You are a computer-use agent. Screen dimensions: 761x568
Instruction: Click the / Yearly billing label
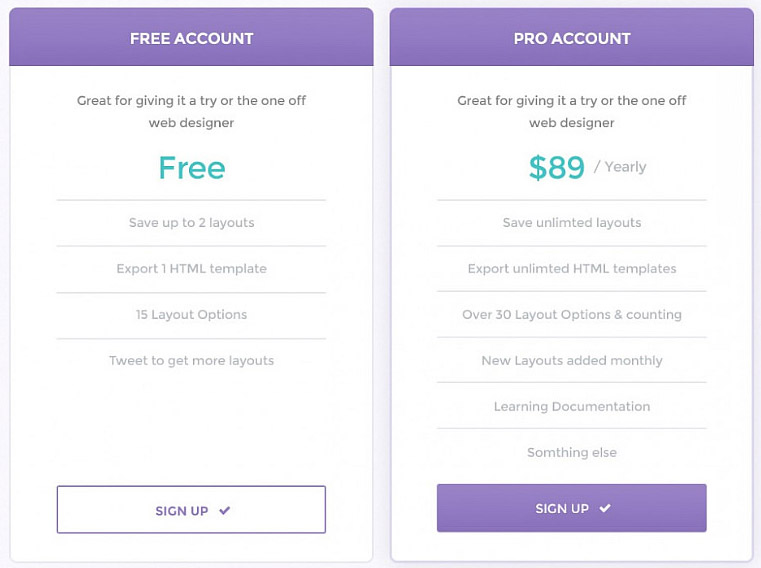(620, 167)
